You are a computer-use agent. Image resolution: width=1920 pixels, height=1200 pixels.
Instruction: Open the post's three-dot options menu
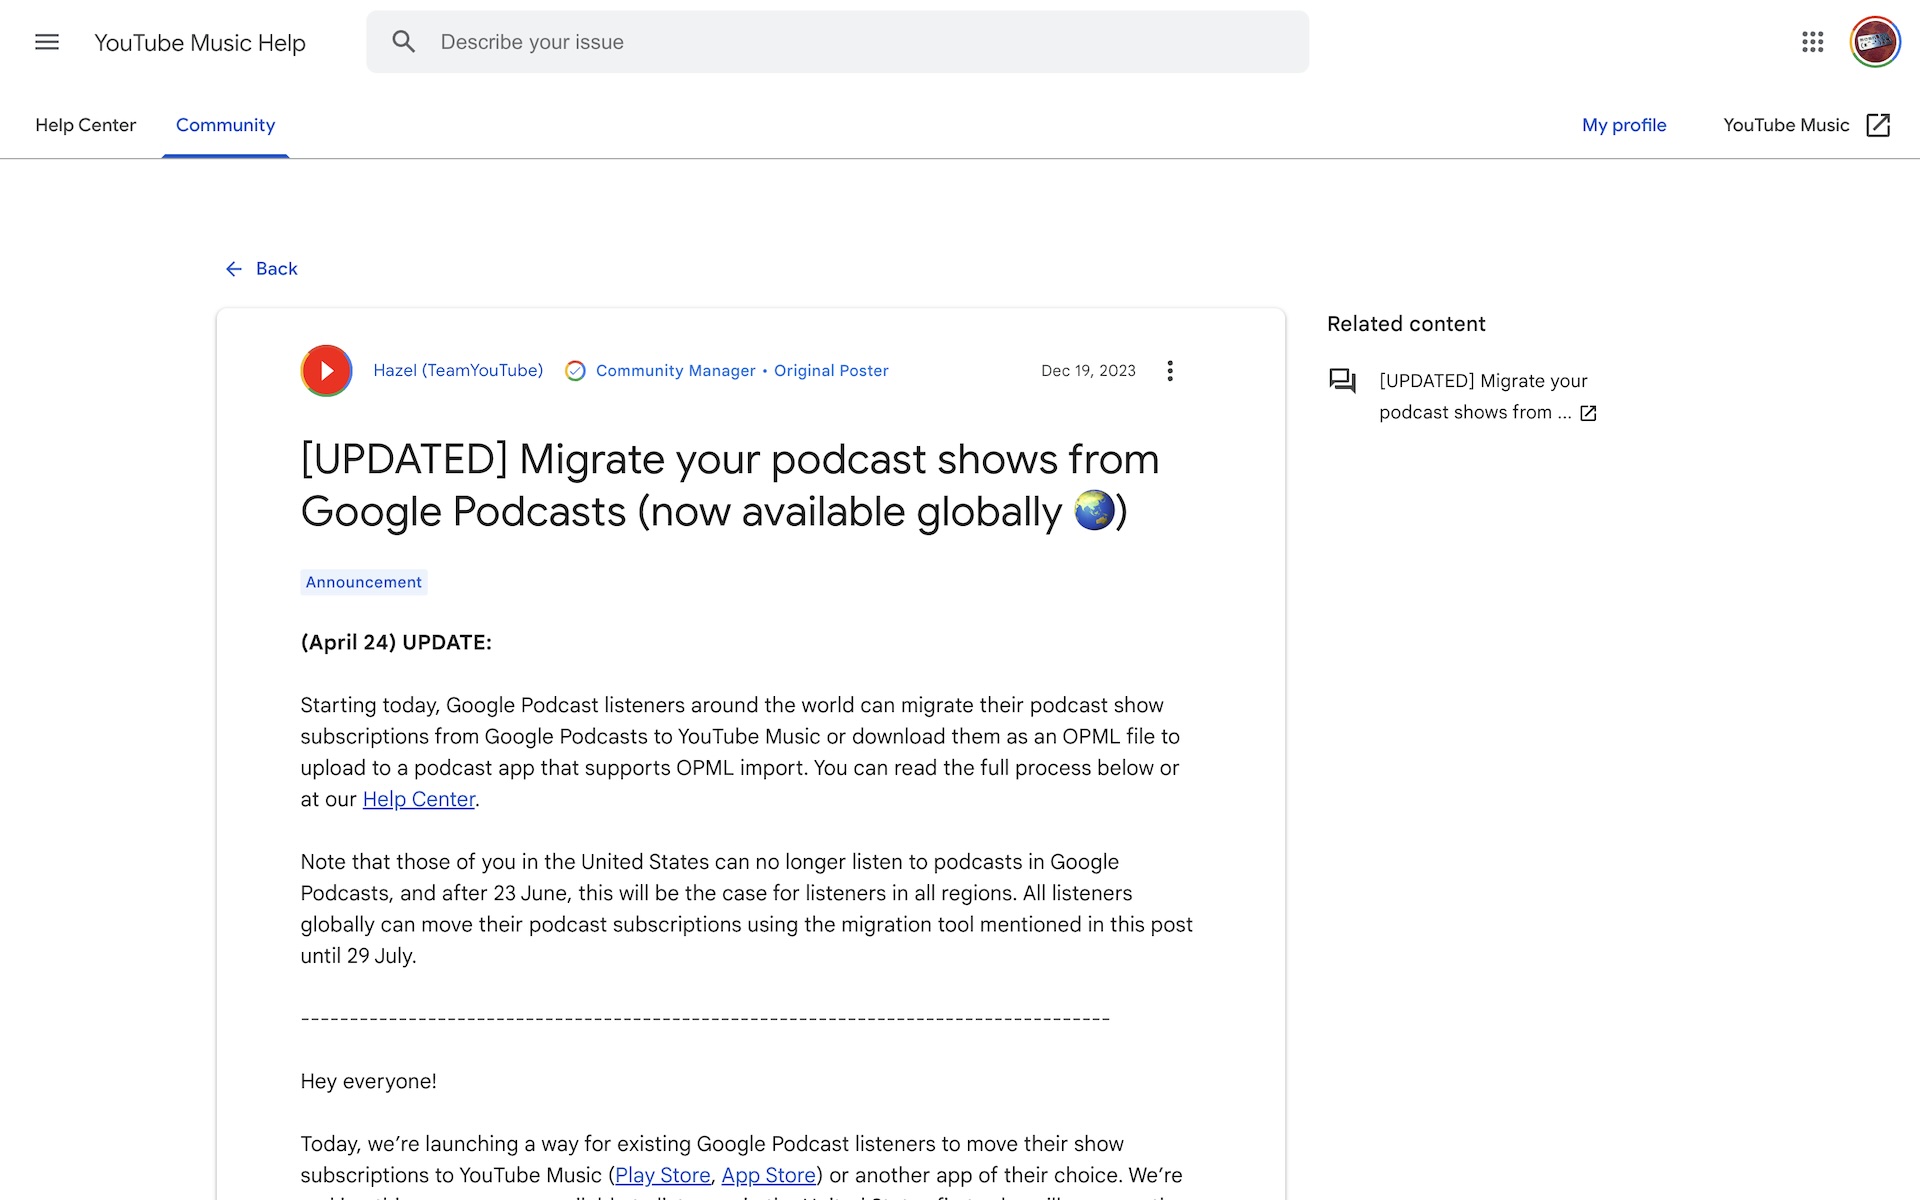point(1170,371)
